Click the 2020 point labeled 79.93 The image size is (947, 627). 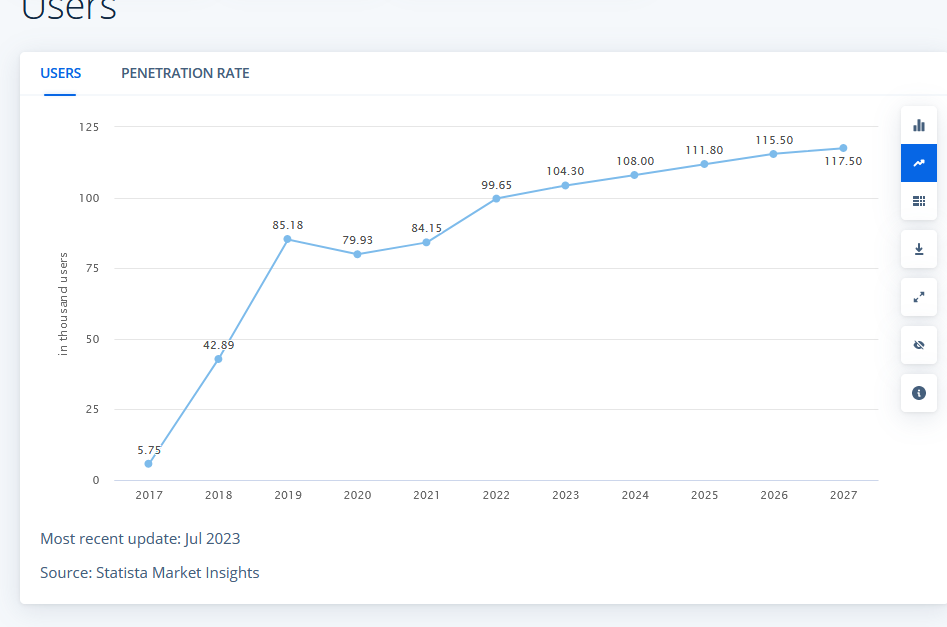pos(358,254)
